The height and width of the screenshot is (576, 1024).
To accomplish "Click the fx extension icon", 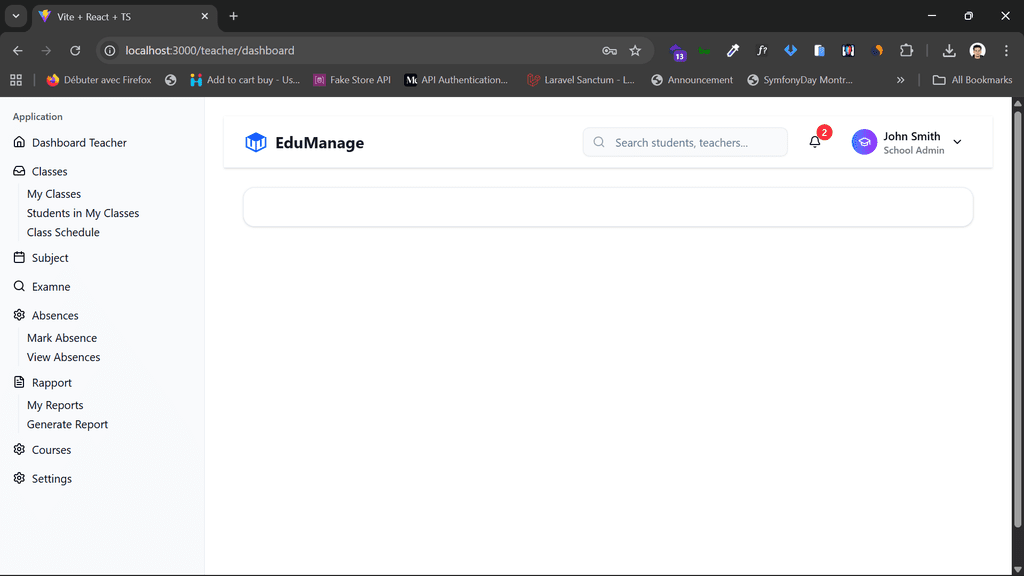I will (x=761, y=50).
